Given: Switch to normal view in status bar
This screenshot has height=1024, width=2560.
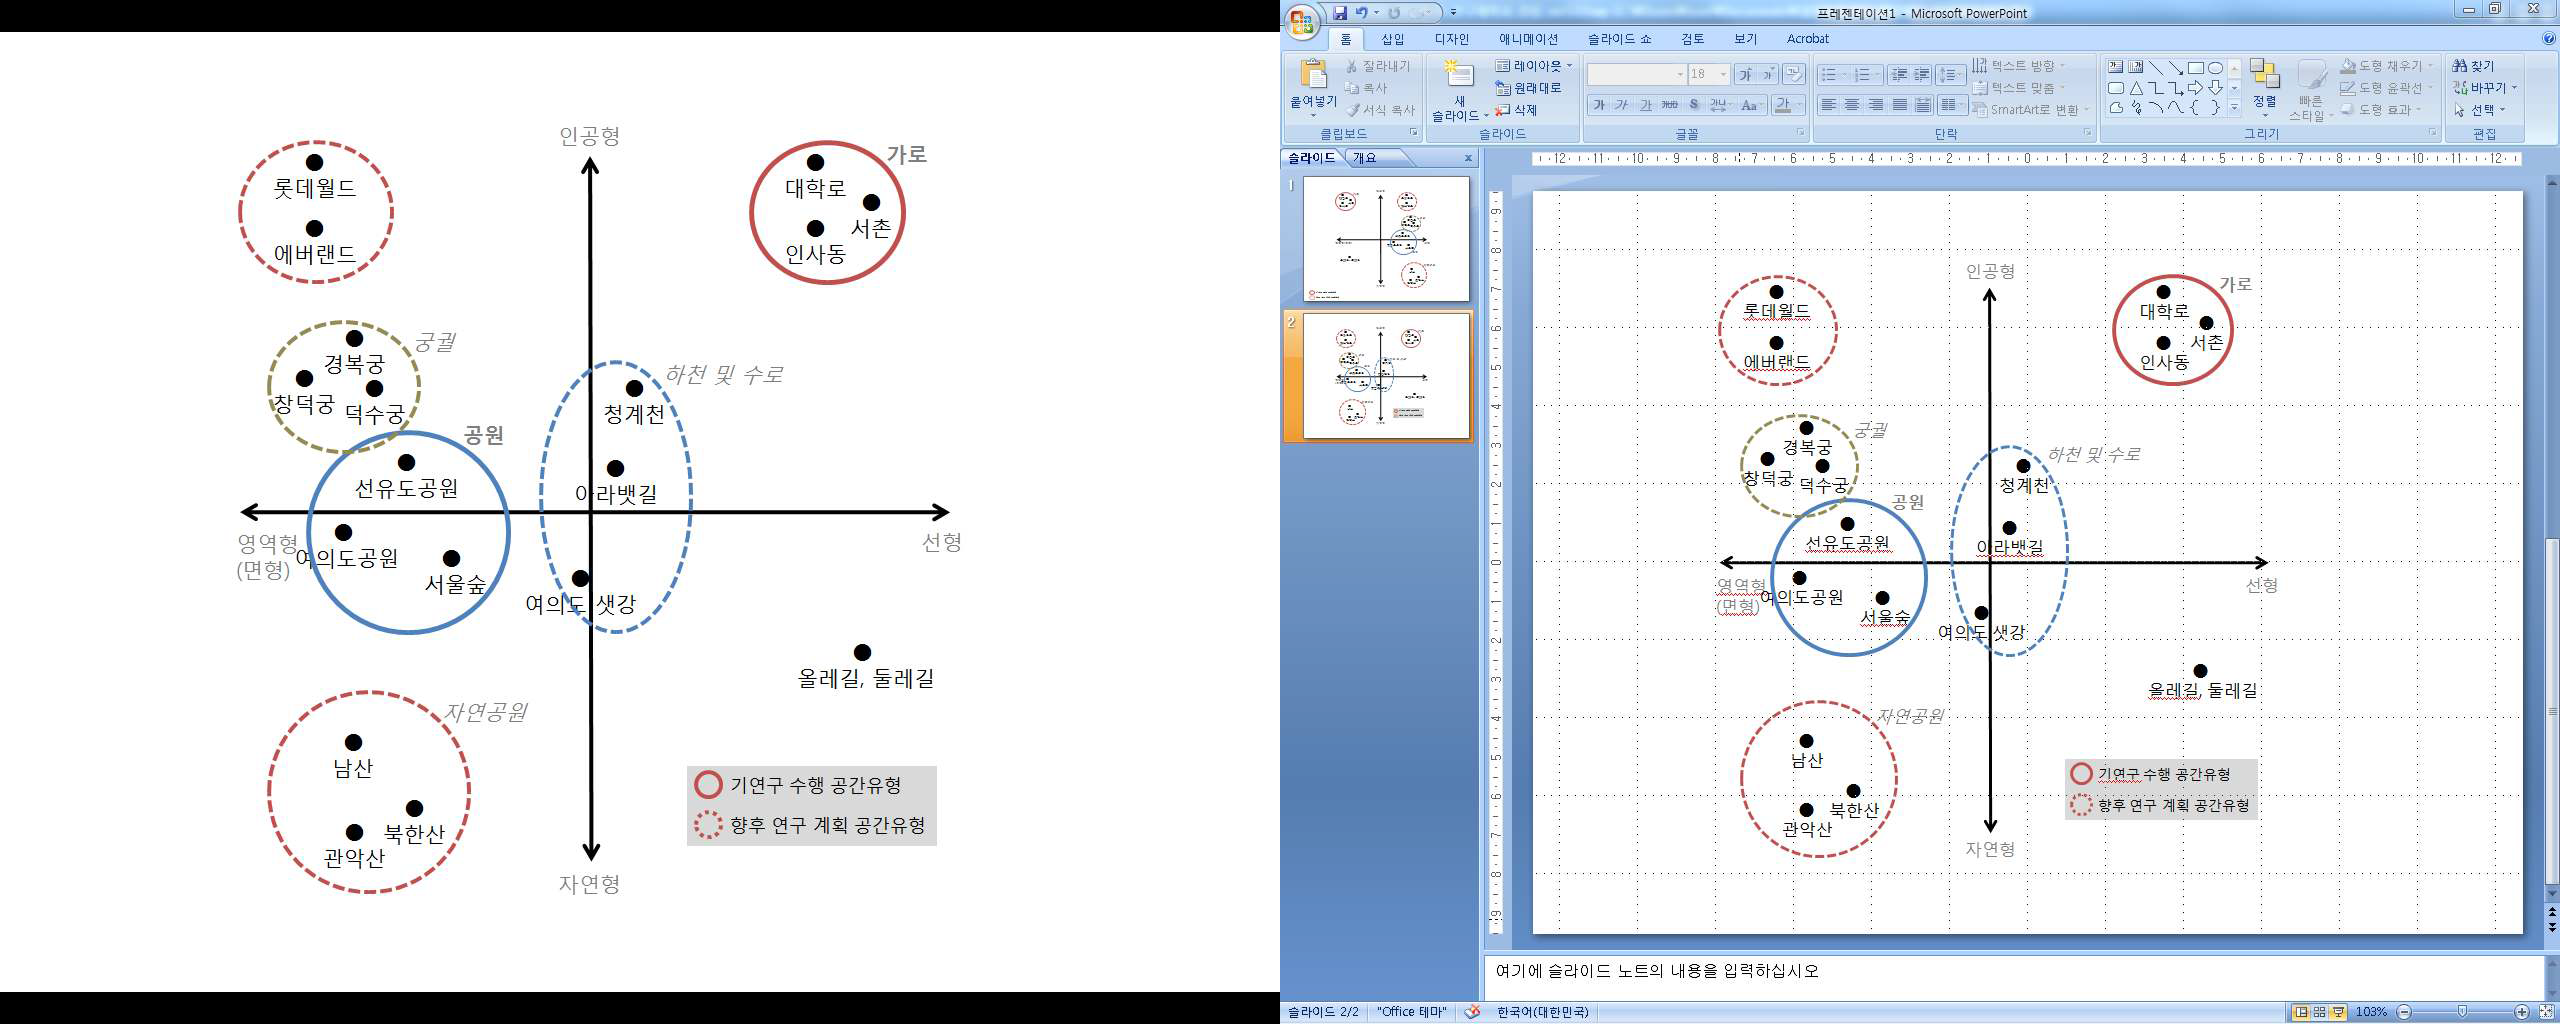Looking at the screenshot, I should [2301, 1012].
